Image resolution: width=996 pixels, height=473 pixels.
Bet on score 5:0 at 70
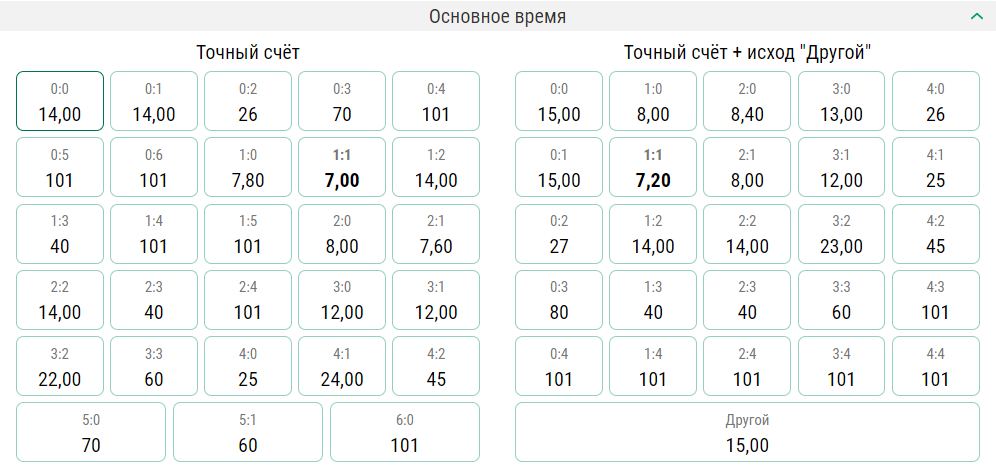[x=91, y=432]
